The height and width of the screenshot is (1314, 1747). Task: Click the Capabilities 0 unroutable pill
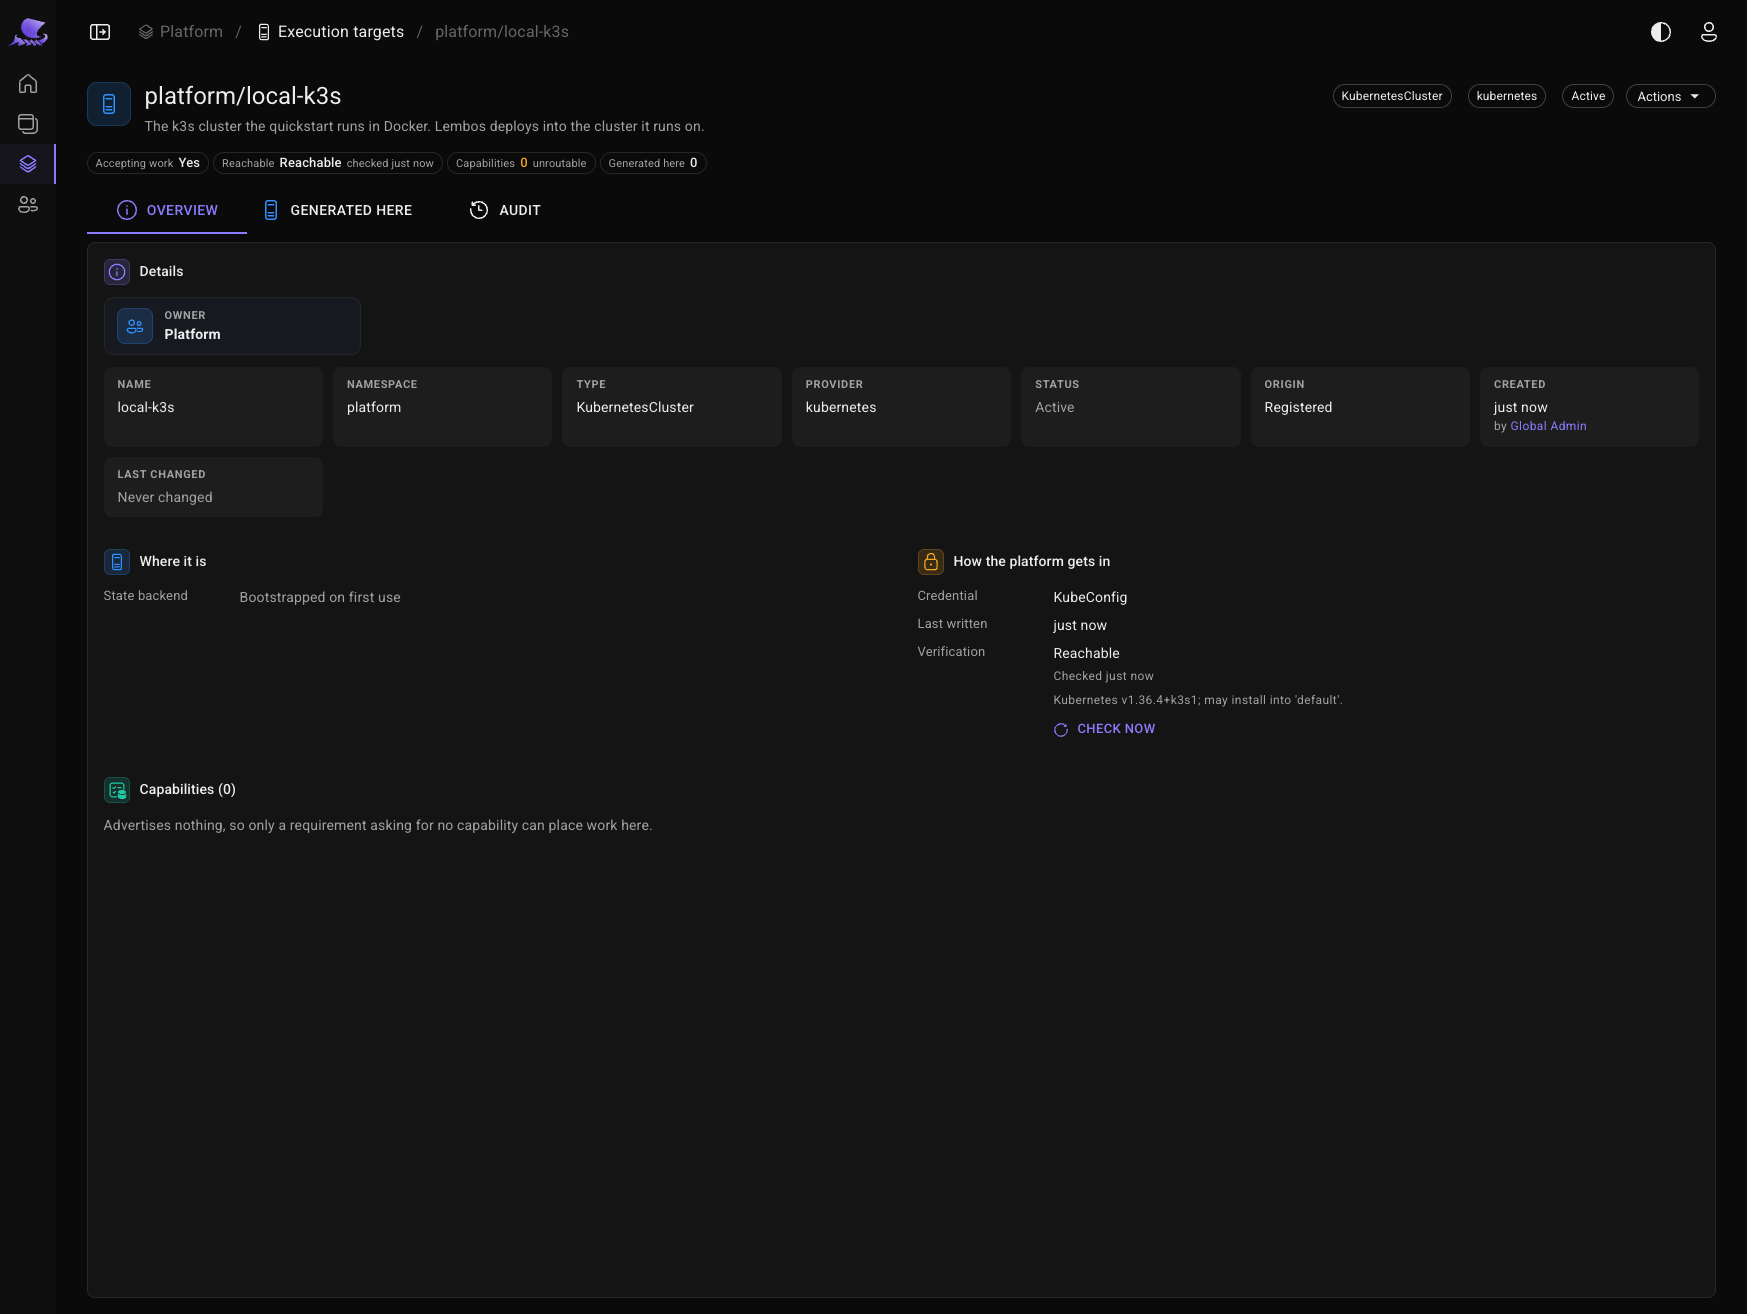(521, 163)
